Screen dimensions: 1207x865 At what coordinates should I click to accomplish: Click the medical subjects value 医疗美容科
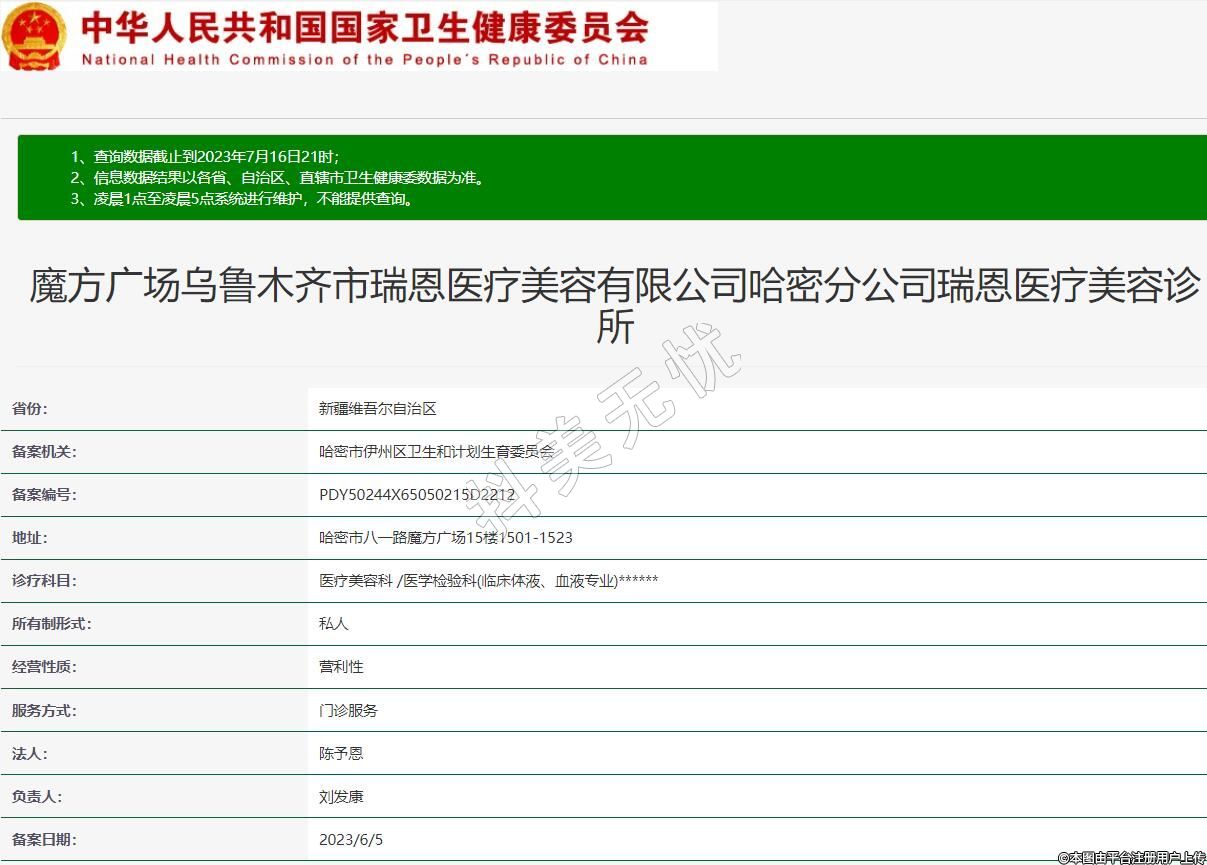[x=488, y=581]
